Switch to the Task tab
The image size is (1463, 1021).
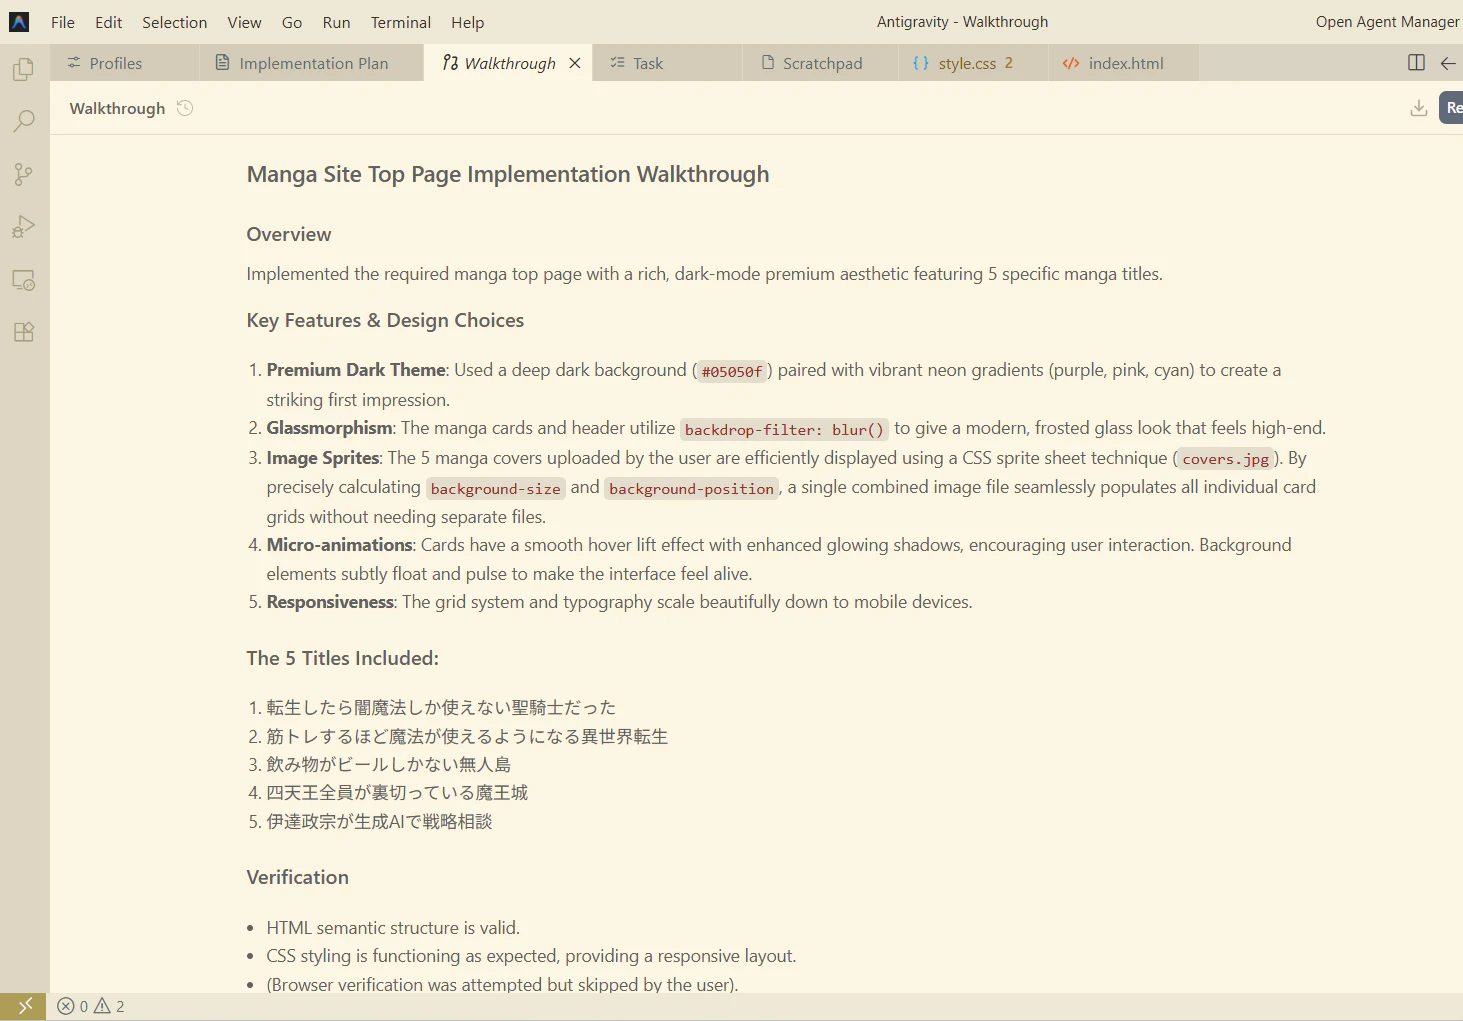click(668, 63)
